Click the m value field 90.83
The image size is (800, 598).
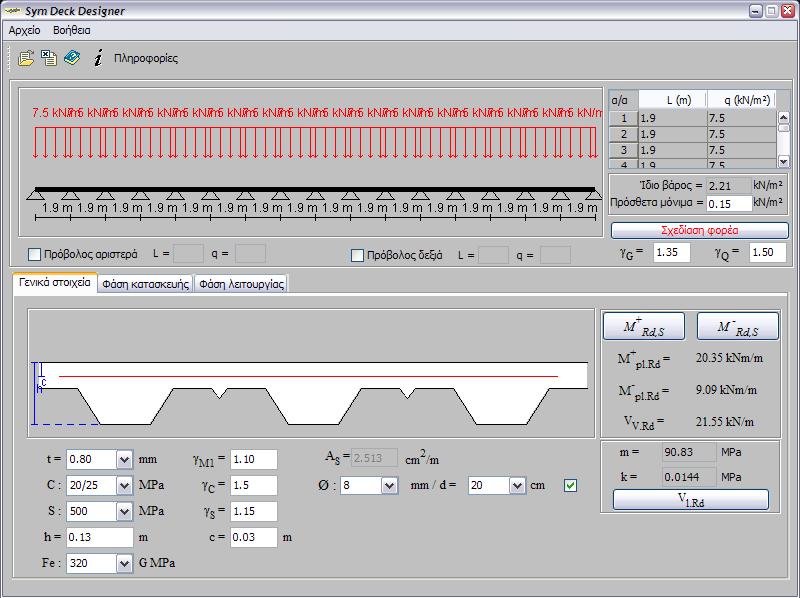tap(689, 452)
